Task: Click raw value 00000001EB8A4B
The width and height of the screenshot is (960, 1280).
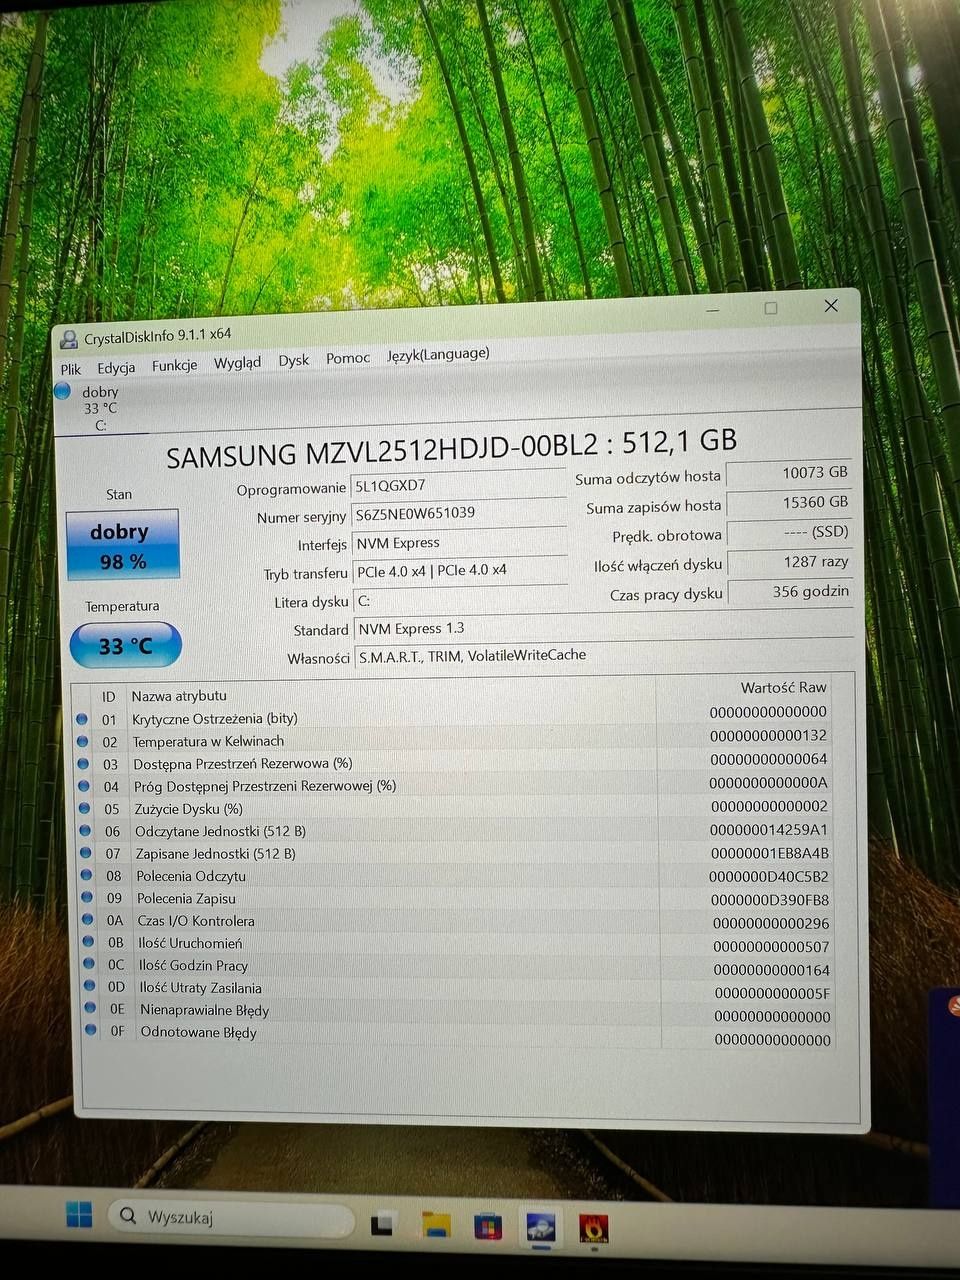Action: click(x=770, y=853)
